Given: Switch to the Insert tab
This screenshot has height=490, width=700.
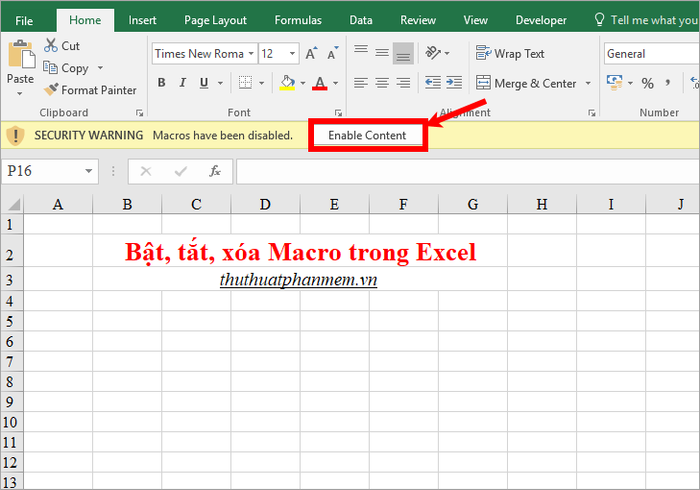Looking at the screenshot, I should pyautogui.click(x=142, y=20).
